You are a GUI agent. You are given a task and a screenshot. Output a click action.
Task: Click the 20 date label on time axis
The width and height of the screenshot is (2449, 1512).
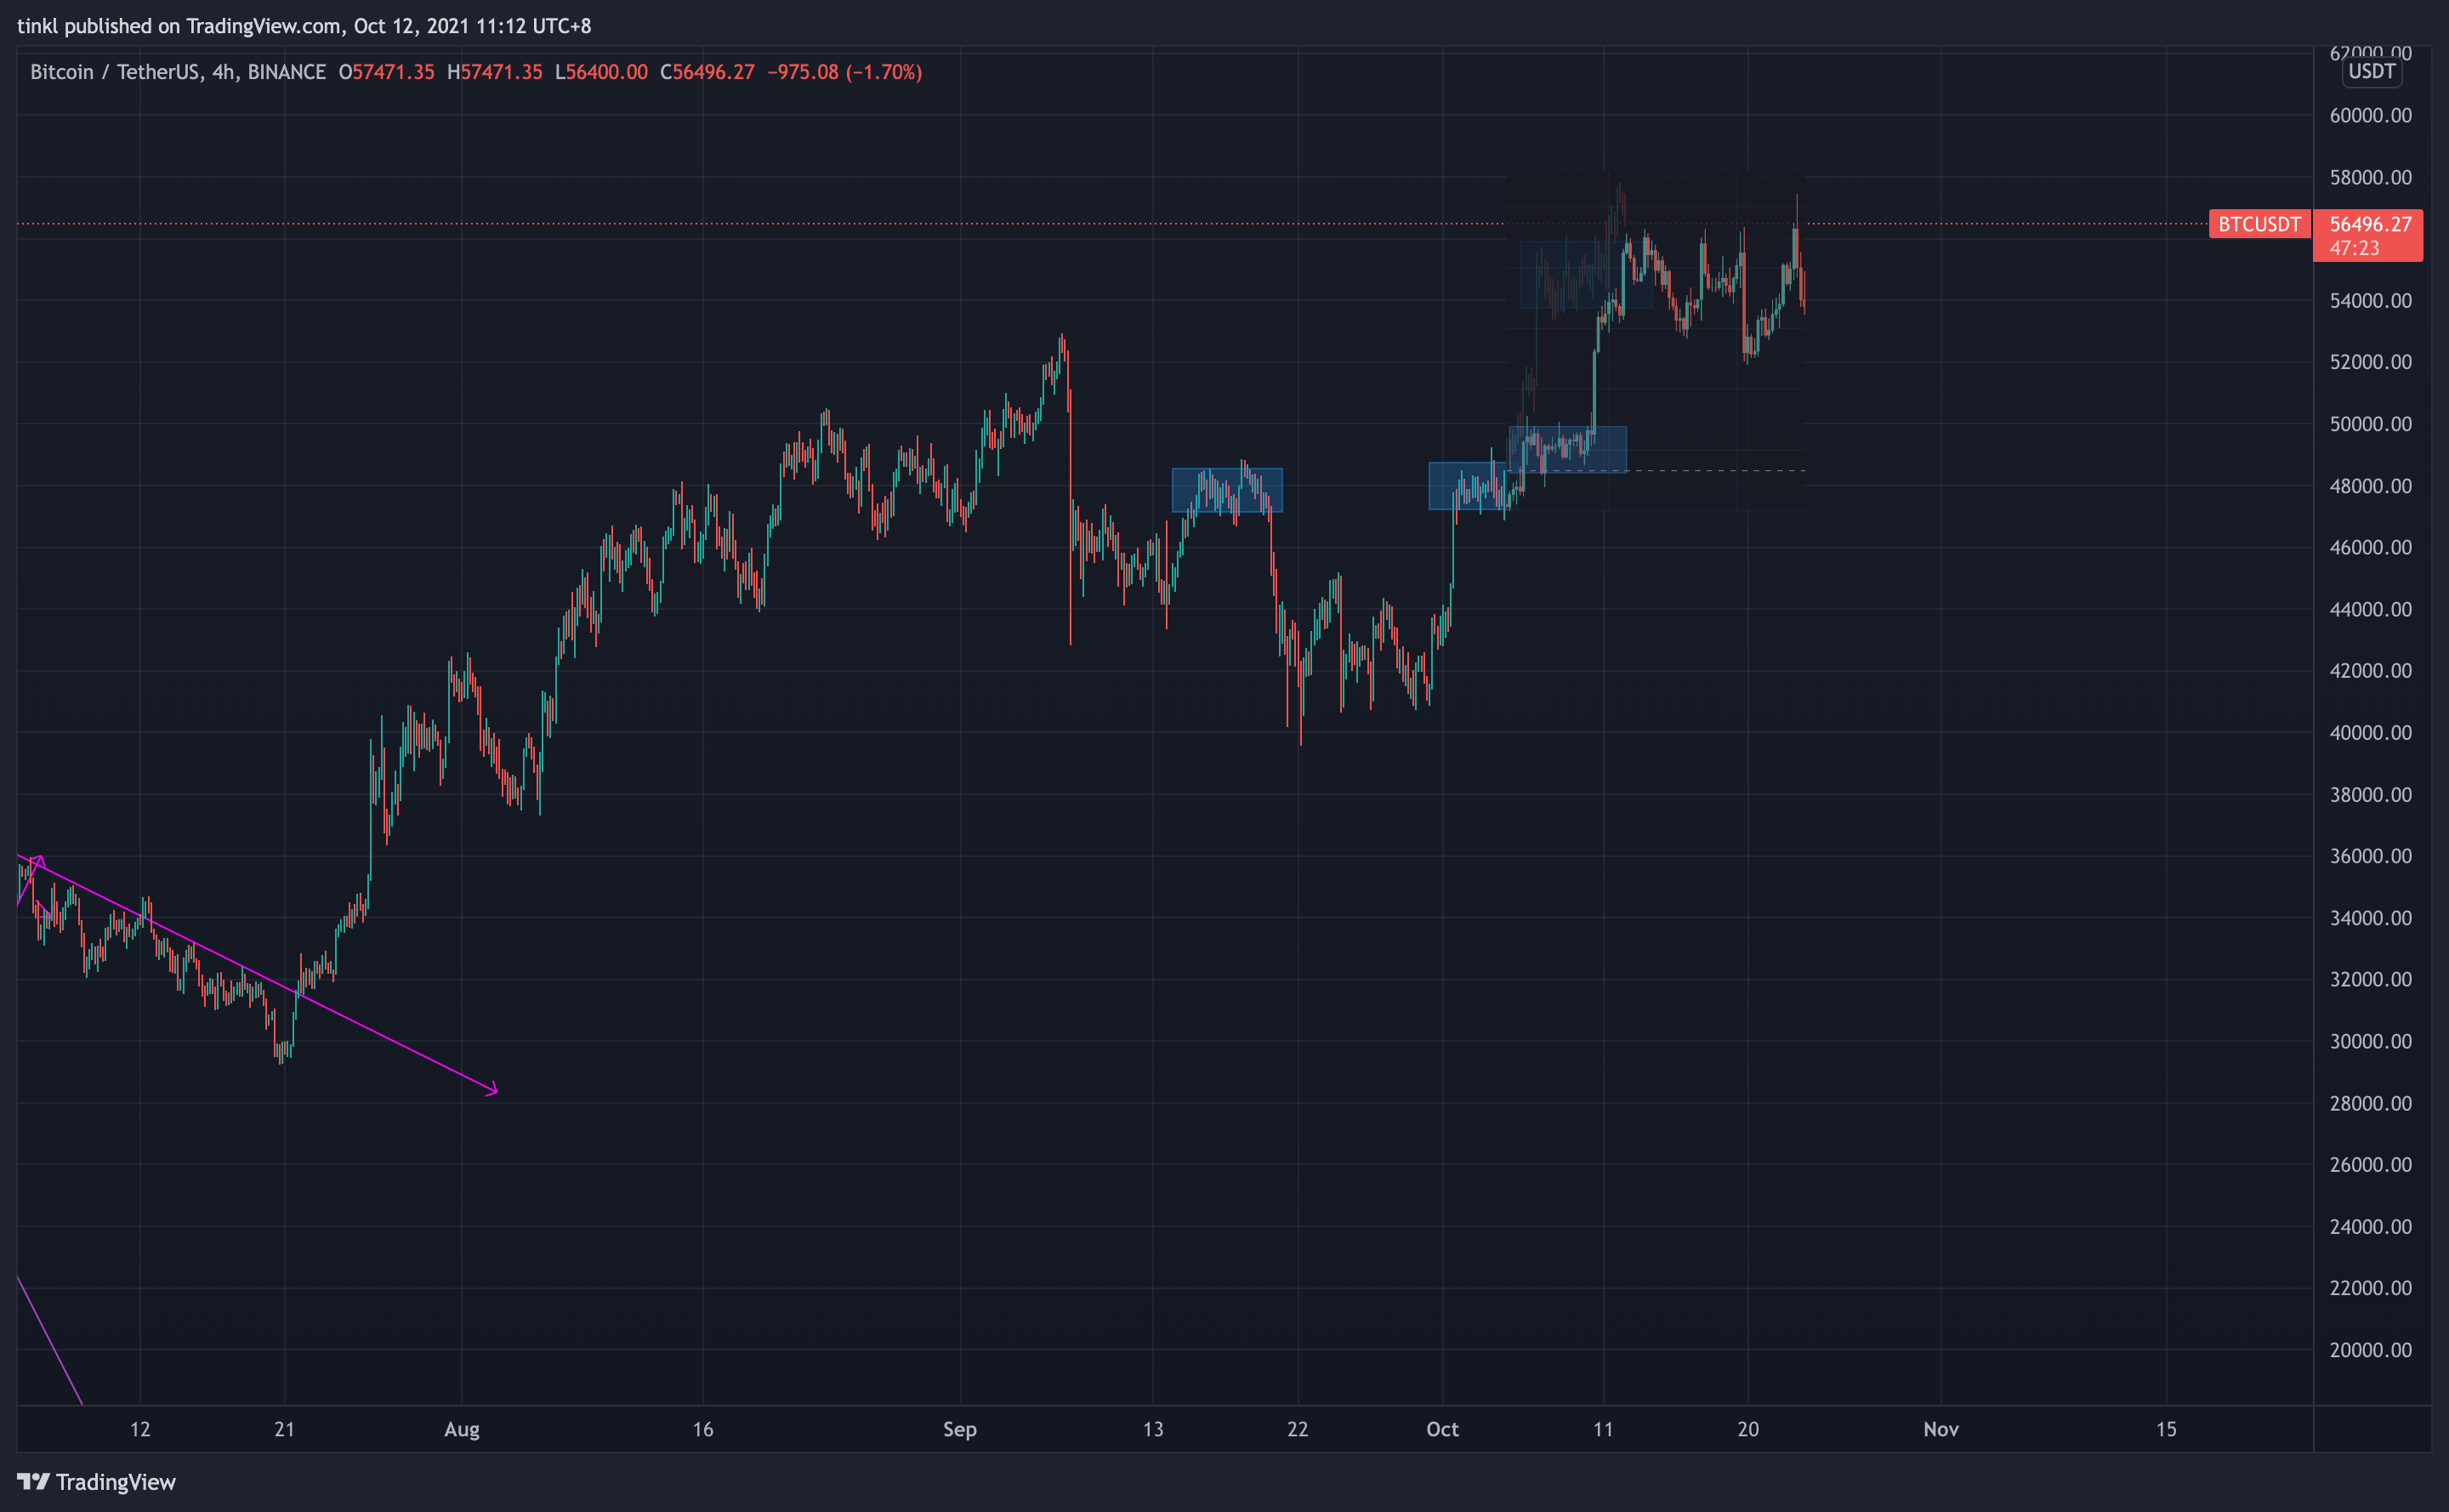[x=1748, y=1429]
